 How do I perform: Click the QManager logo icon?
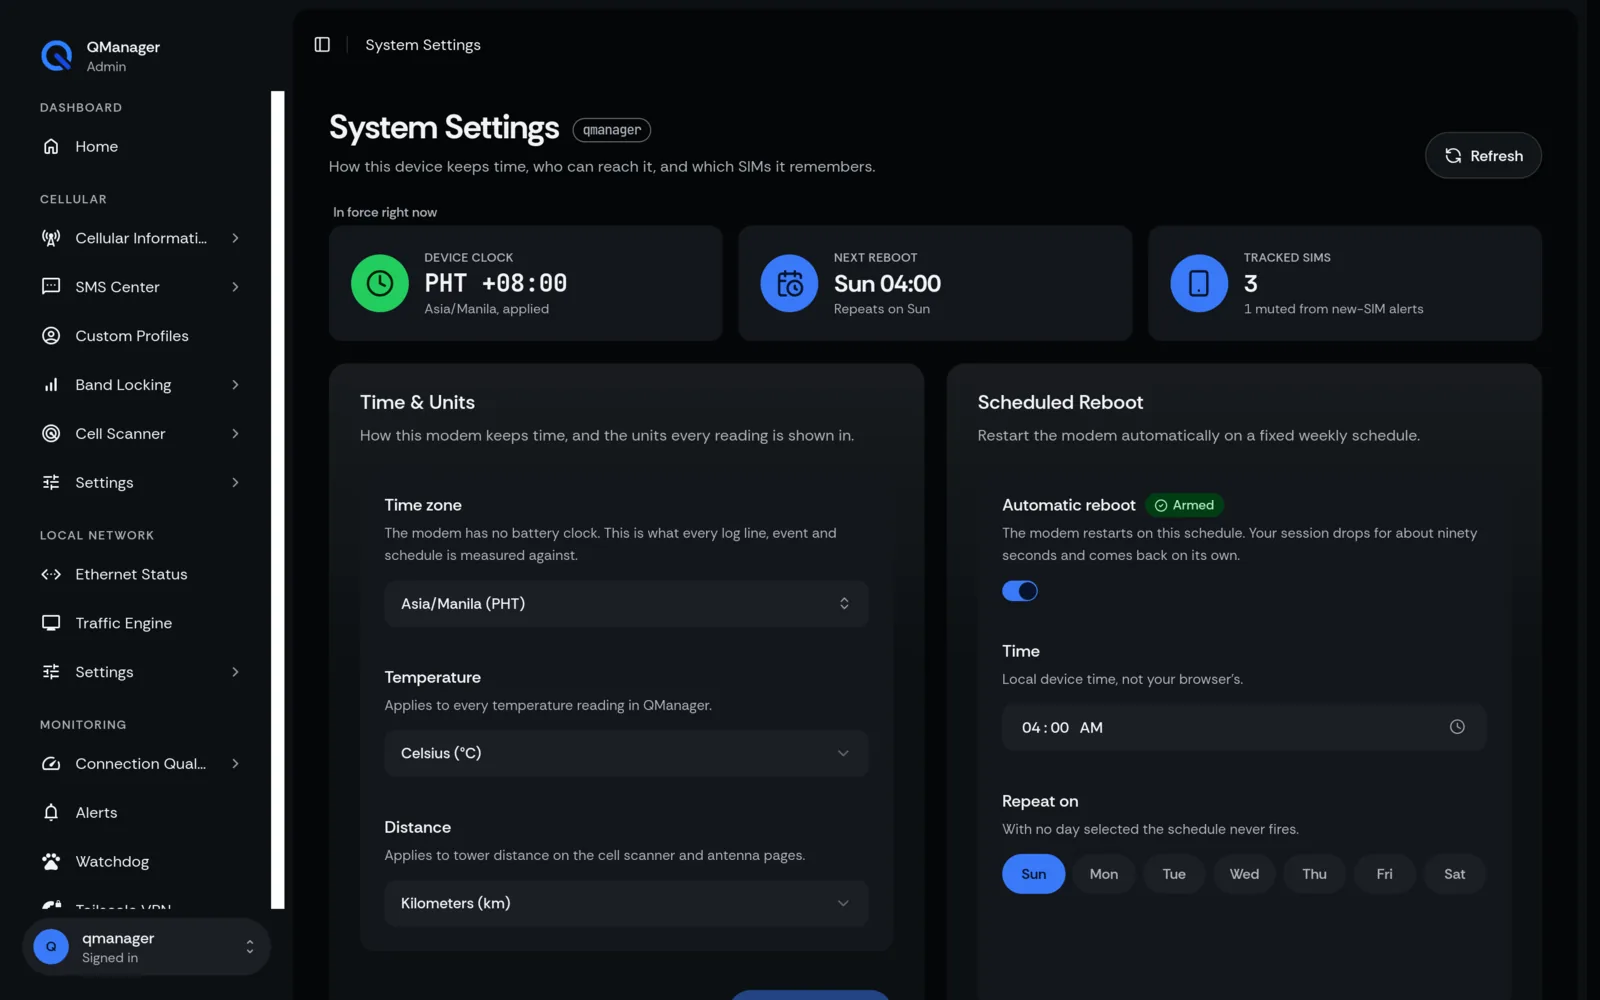(57, 56)
